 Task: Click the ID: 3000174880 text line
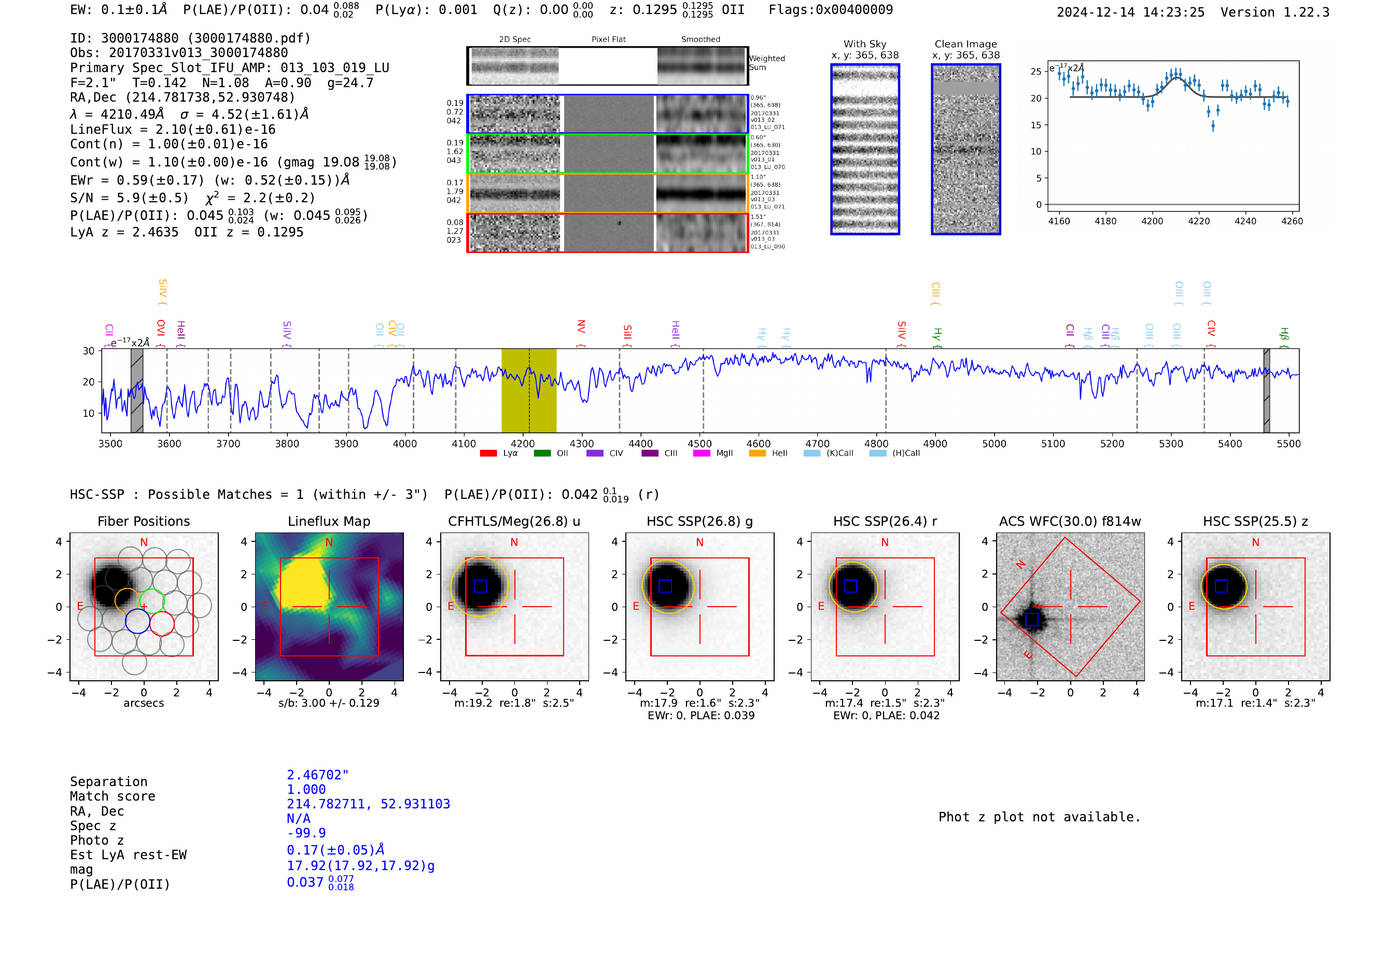tap(190, 38)
